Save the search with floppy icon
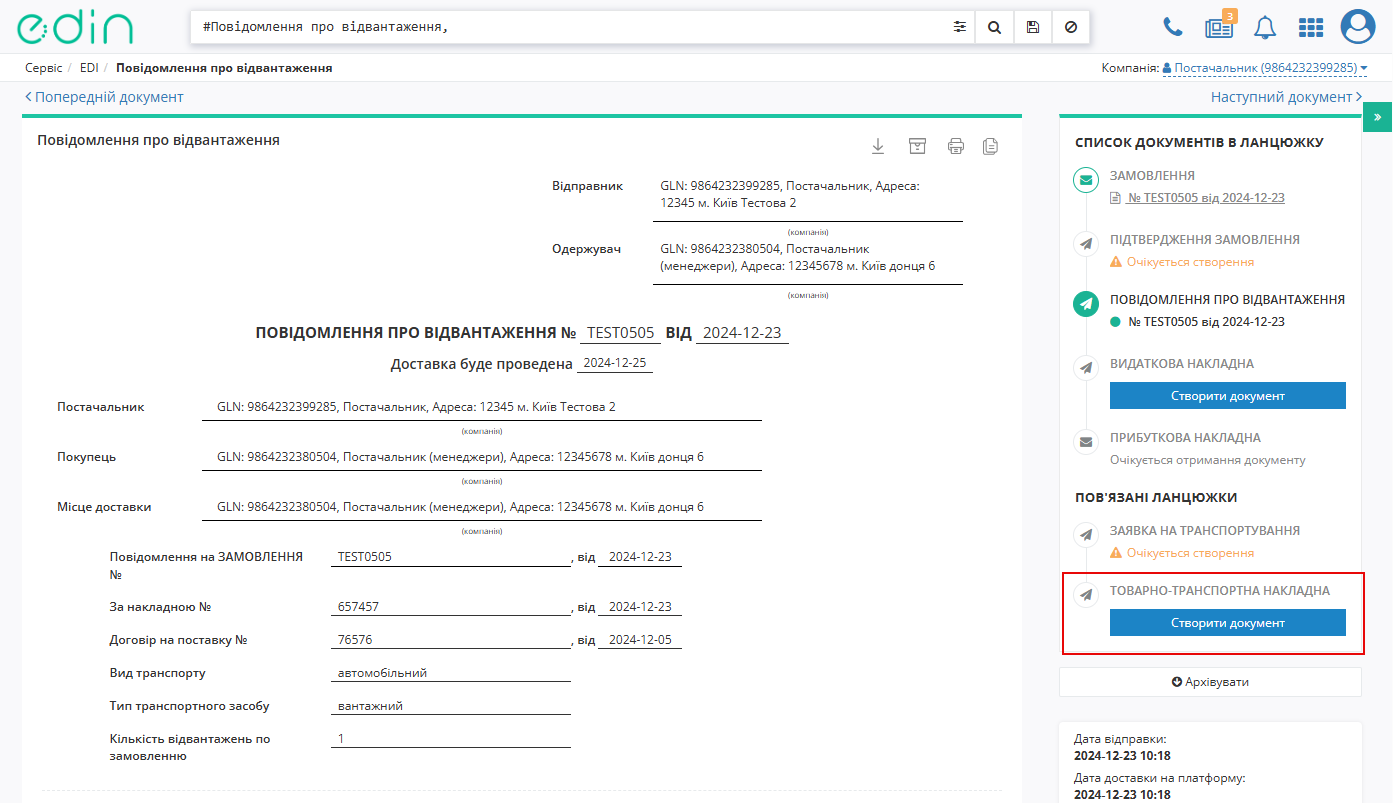 (1033, 27)
